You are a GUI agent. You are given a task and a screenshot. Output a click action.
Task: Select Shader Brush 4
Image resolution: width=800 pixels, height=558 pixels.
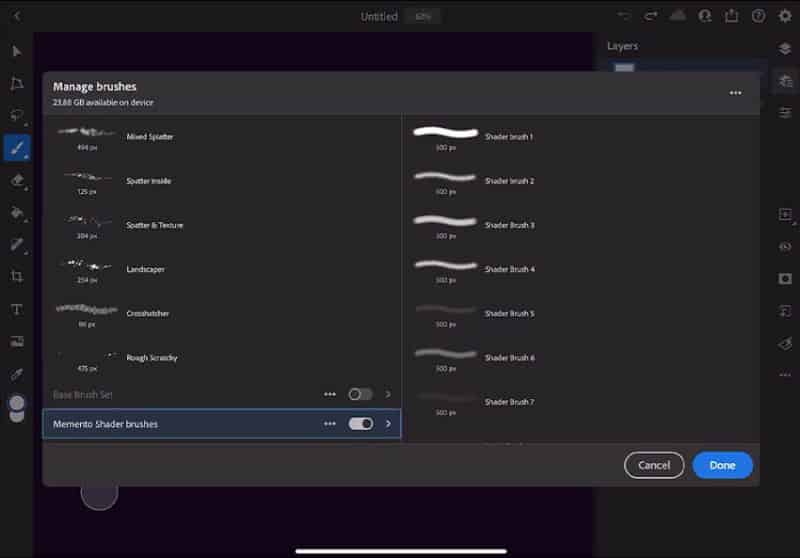tap(582, 270)
